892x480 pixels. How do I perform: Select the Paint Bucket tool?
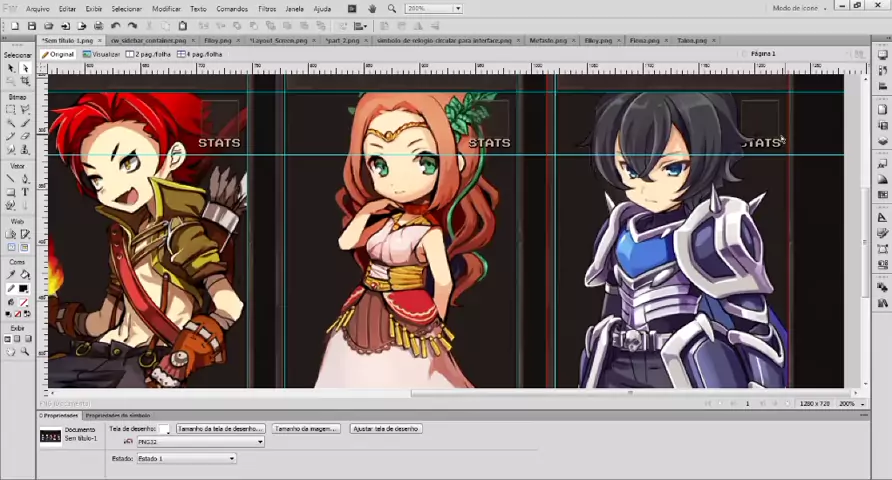pos(24,275)
